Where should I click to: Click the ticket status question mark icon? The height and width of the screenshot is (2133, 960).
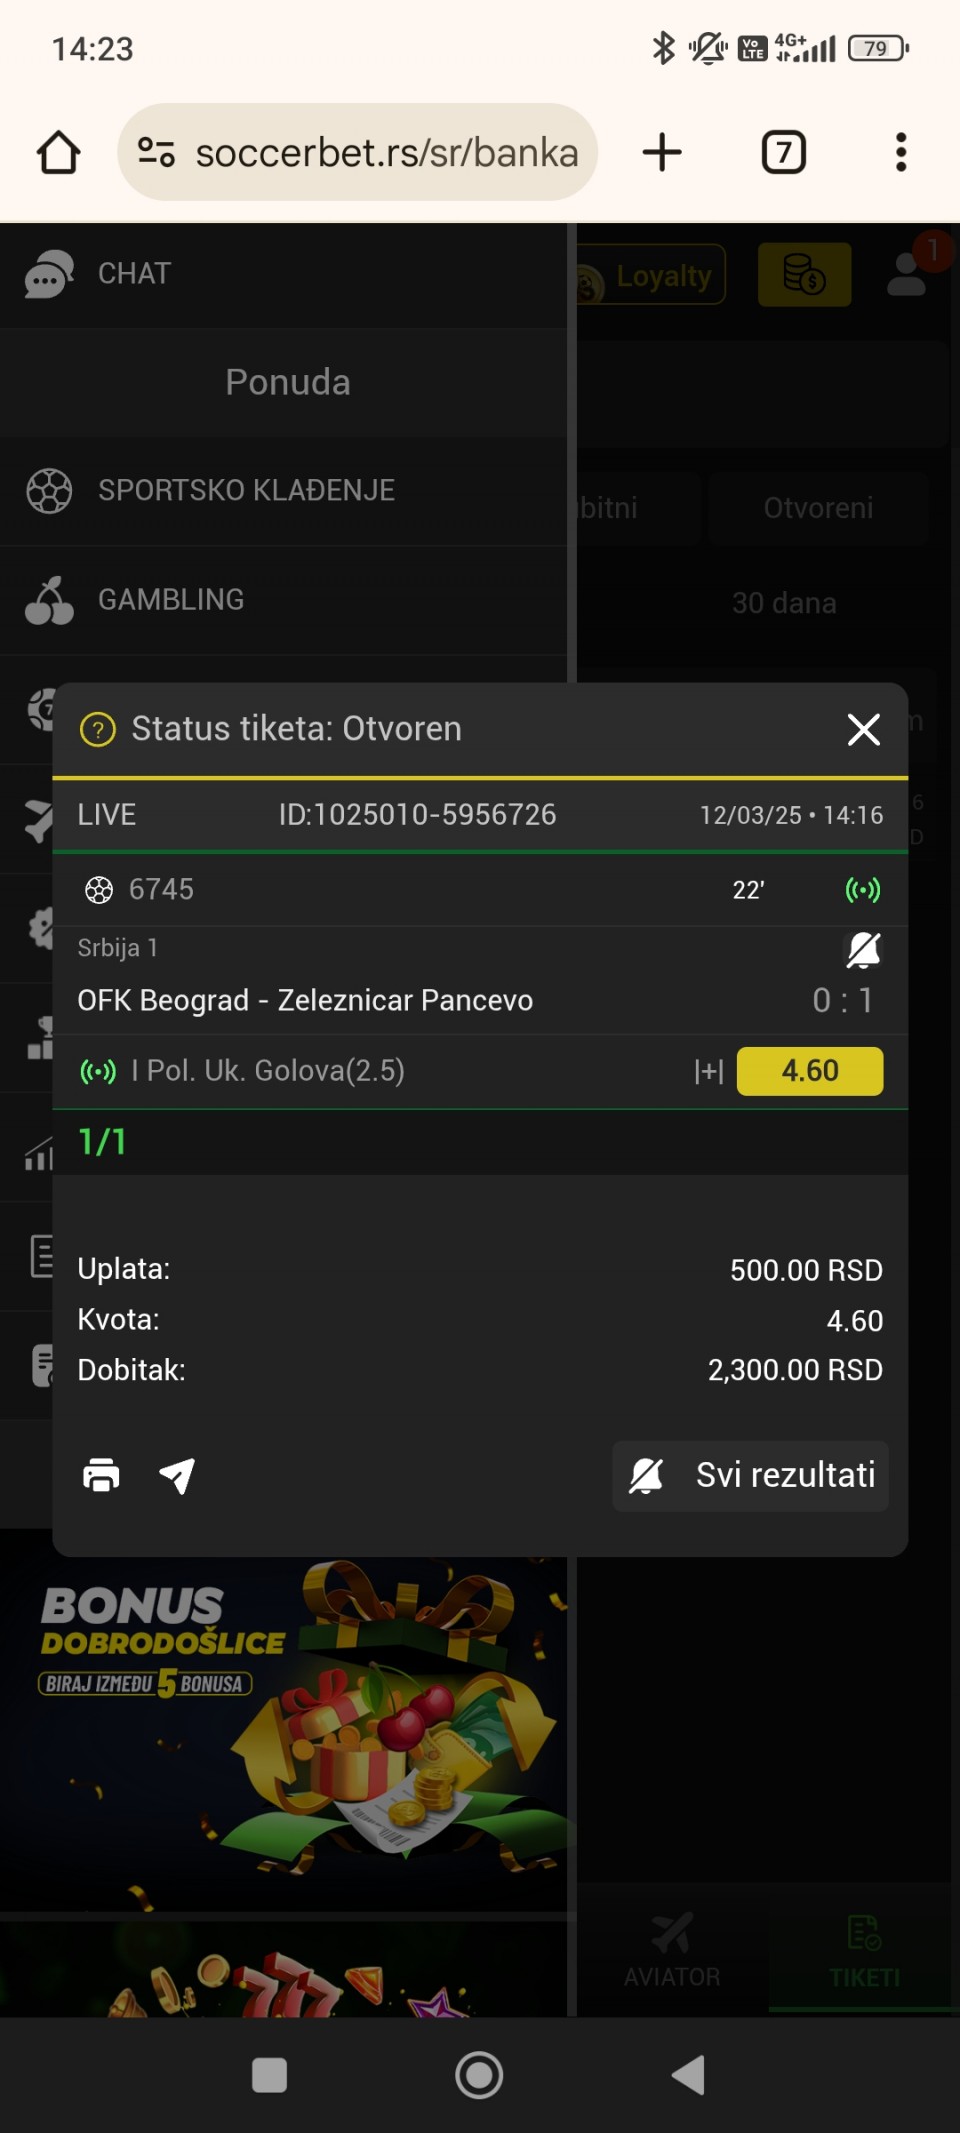point(98,730)
